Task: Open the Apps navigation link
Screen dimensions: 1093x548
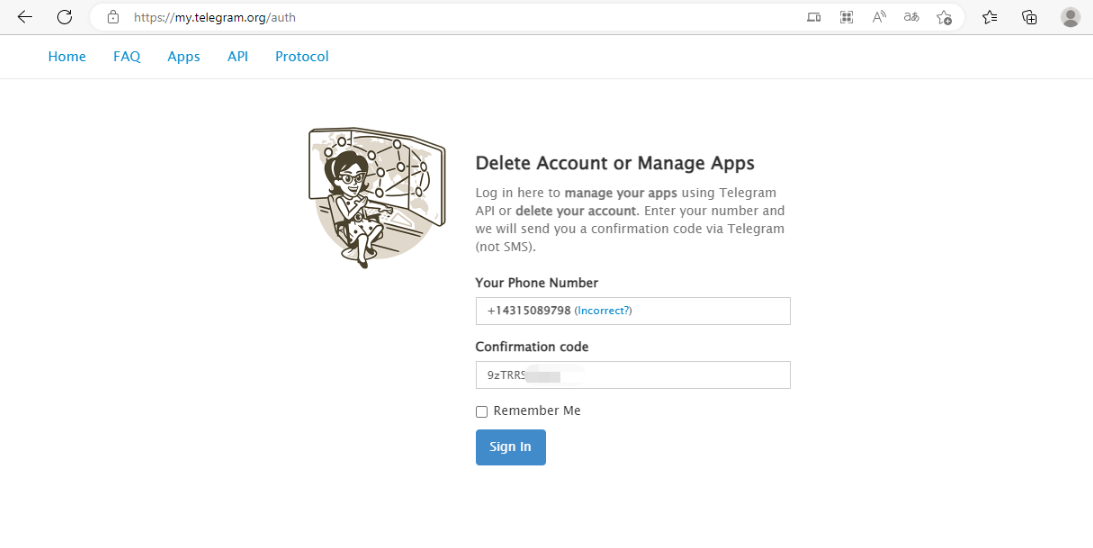Action: pos(183,56)
